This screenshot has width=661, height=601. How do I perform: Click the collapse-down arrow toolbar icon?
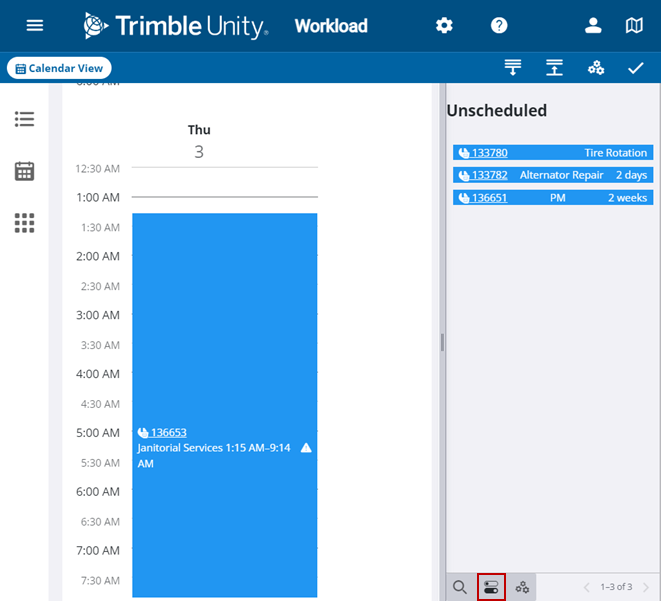513,68
